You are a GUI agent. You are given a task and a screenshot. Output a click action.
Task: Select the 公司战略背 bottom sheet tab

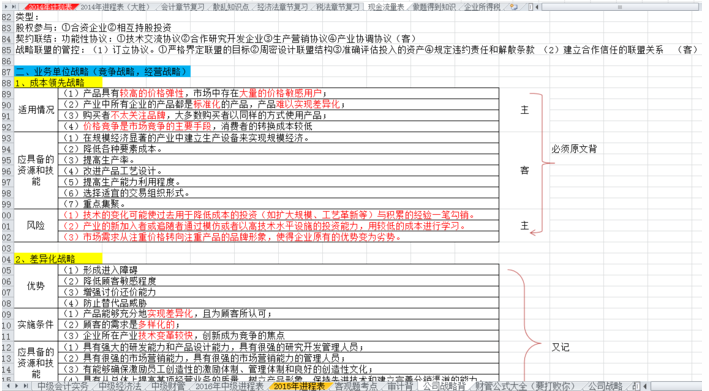444,386
